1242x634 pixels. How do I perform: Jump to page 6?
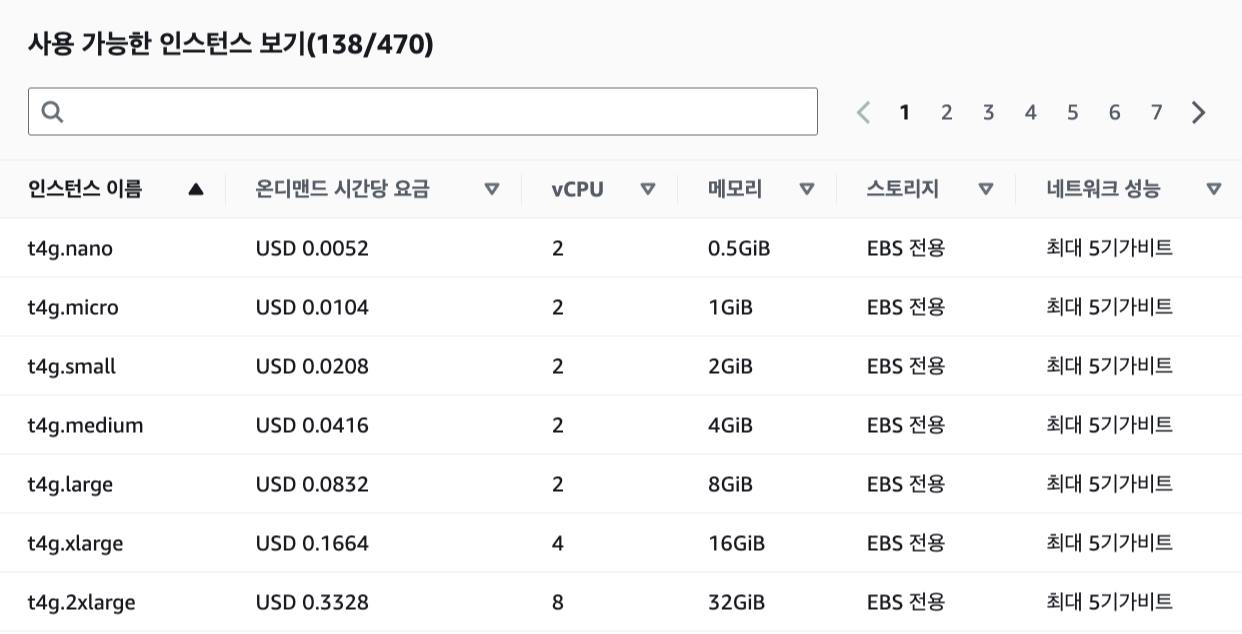[x=1114, y=112]
